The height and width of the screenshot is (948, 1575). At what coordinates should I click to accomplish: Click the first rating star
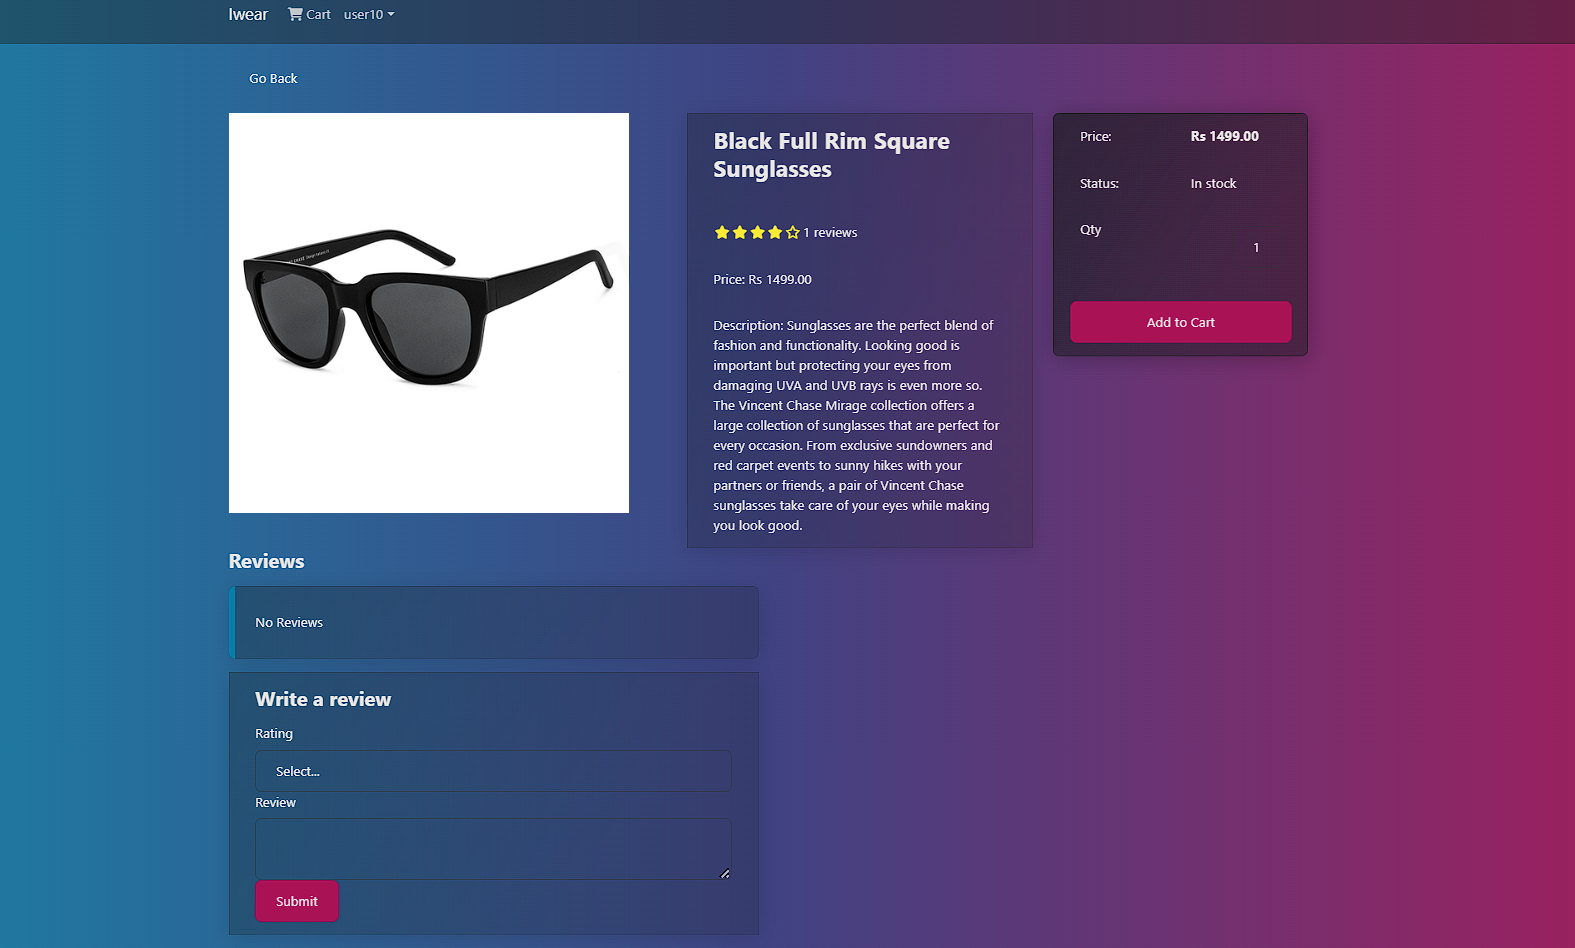pos(722,232)
